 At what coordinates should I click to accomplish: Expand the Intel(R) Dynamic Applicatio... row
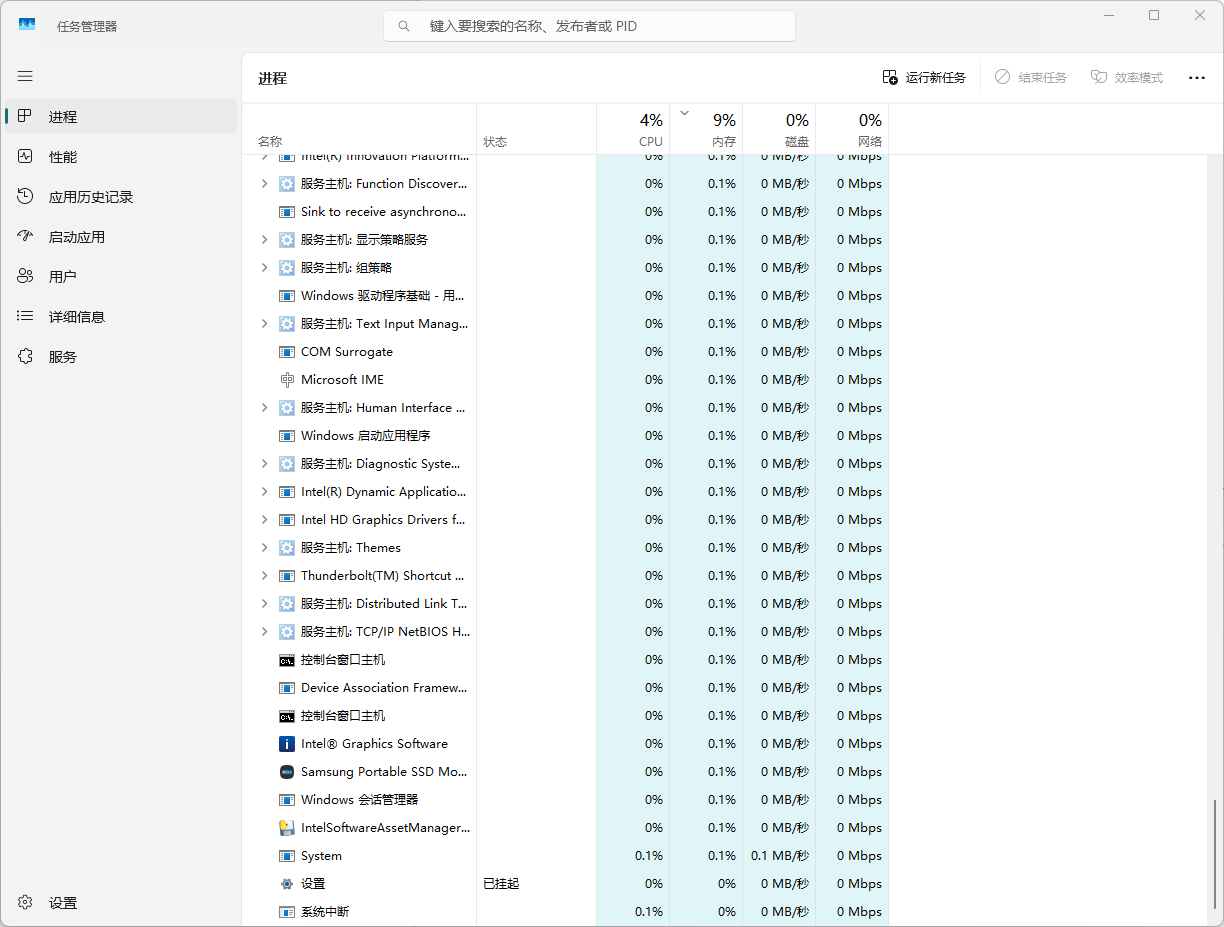pos(264,492)
